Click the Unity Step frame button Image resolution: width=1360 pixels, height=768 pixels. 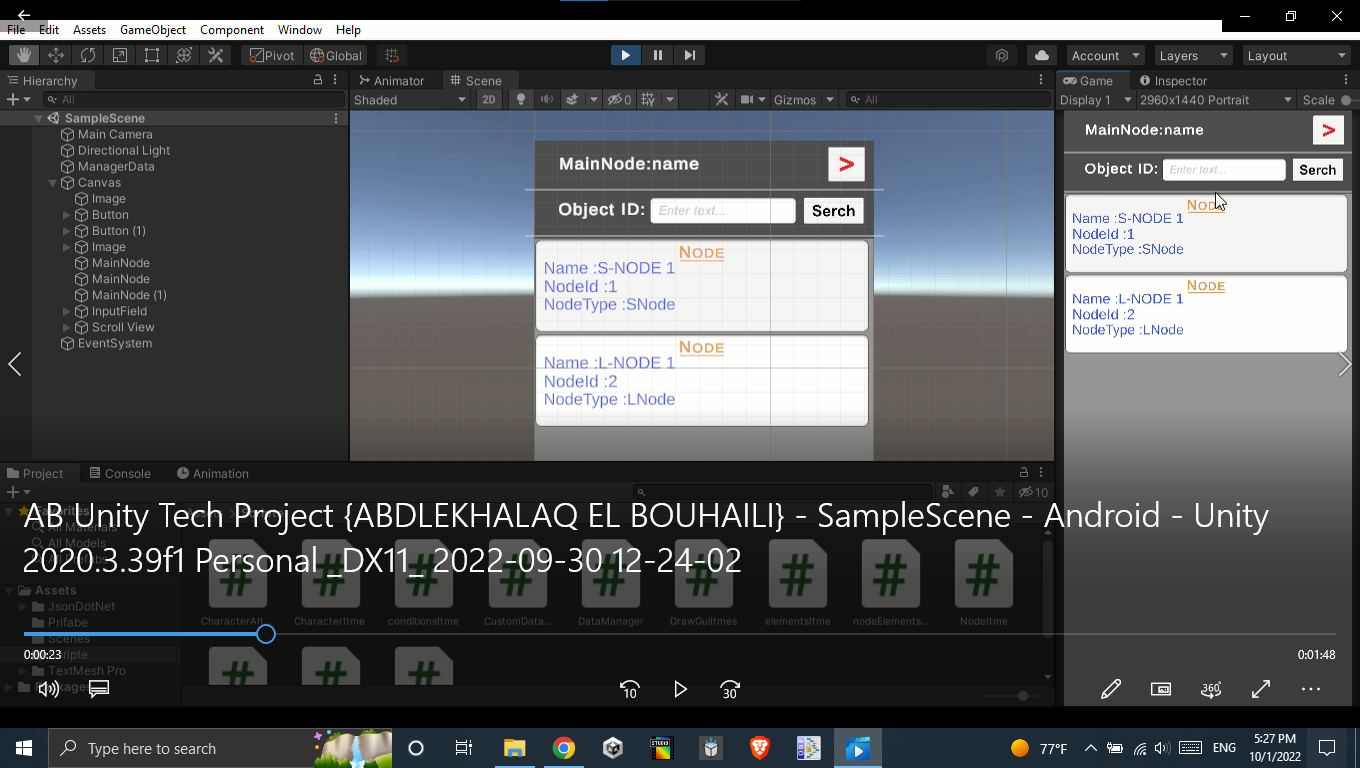click(690, 56)
